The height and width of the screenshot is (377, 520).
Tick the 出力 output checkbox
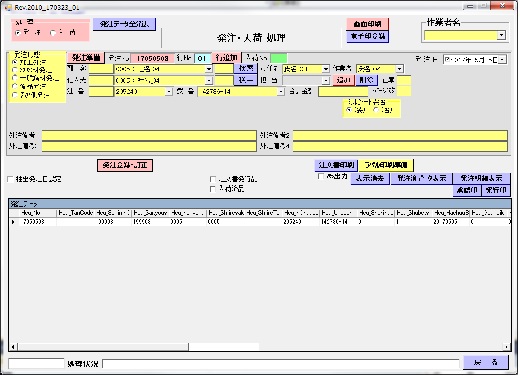pyautogui.click(x=321, y=176)
